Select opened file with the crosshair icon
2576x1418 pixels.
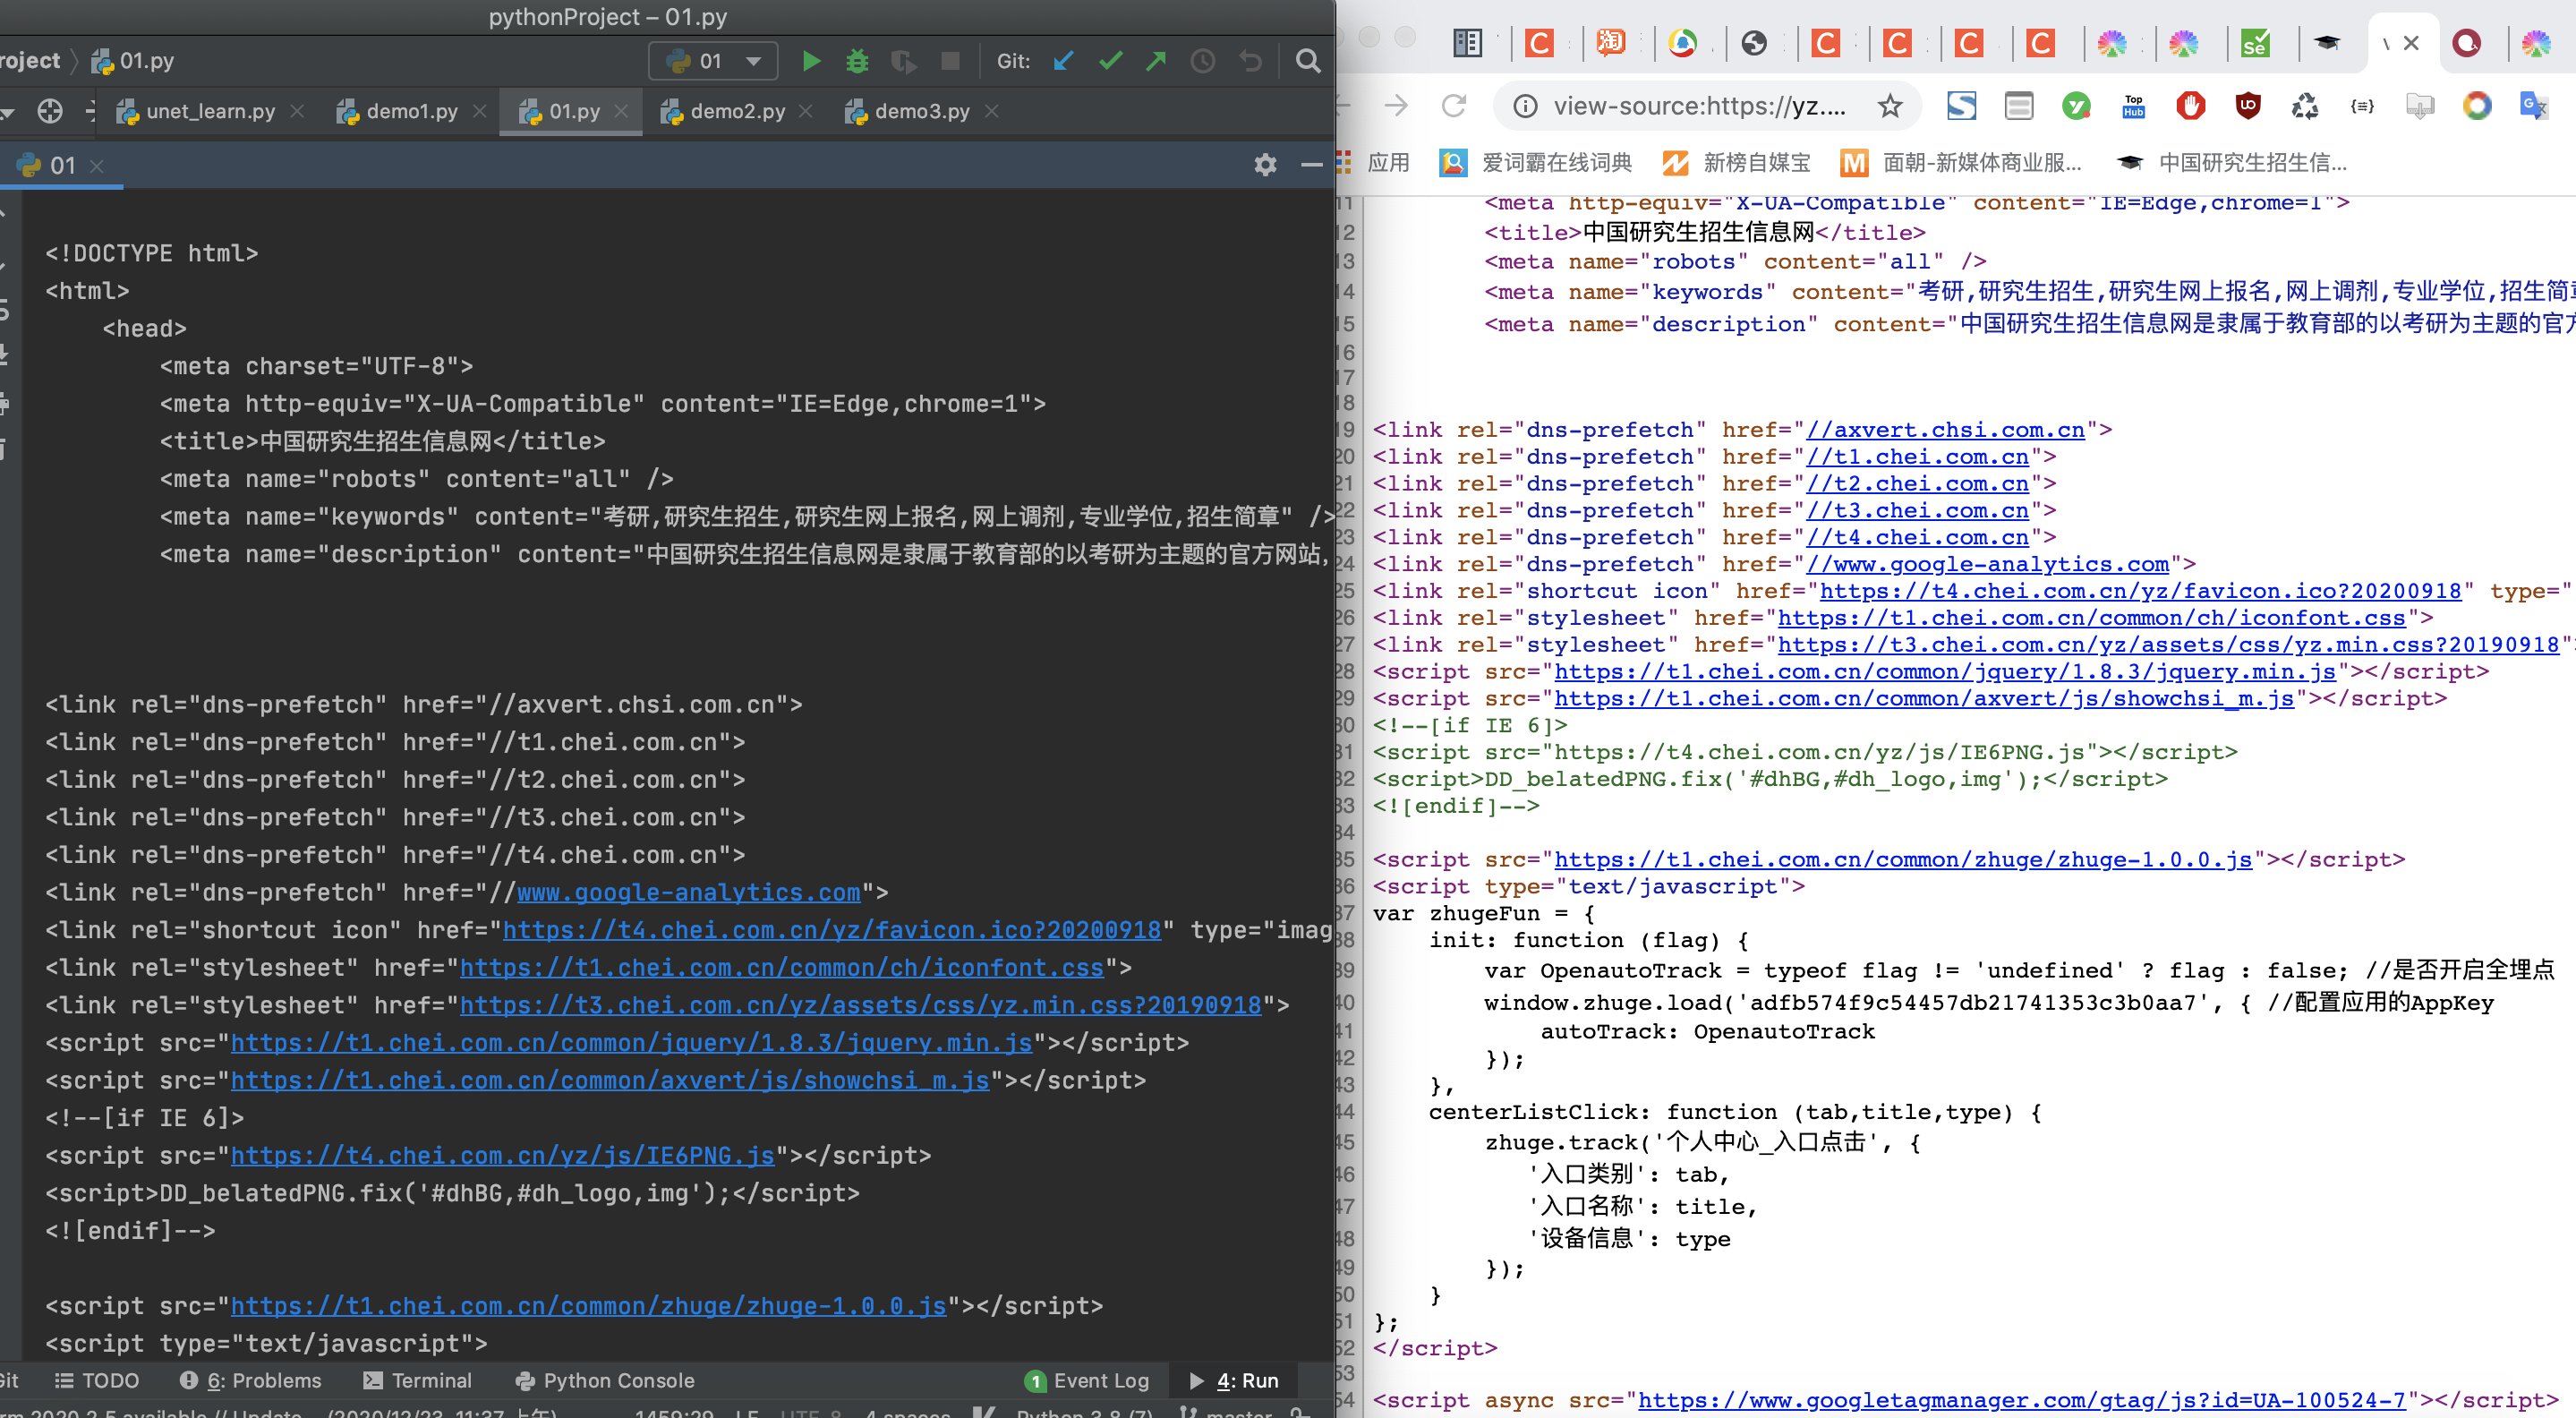49,111
